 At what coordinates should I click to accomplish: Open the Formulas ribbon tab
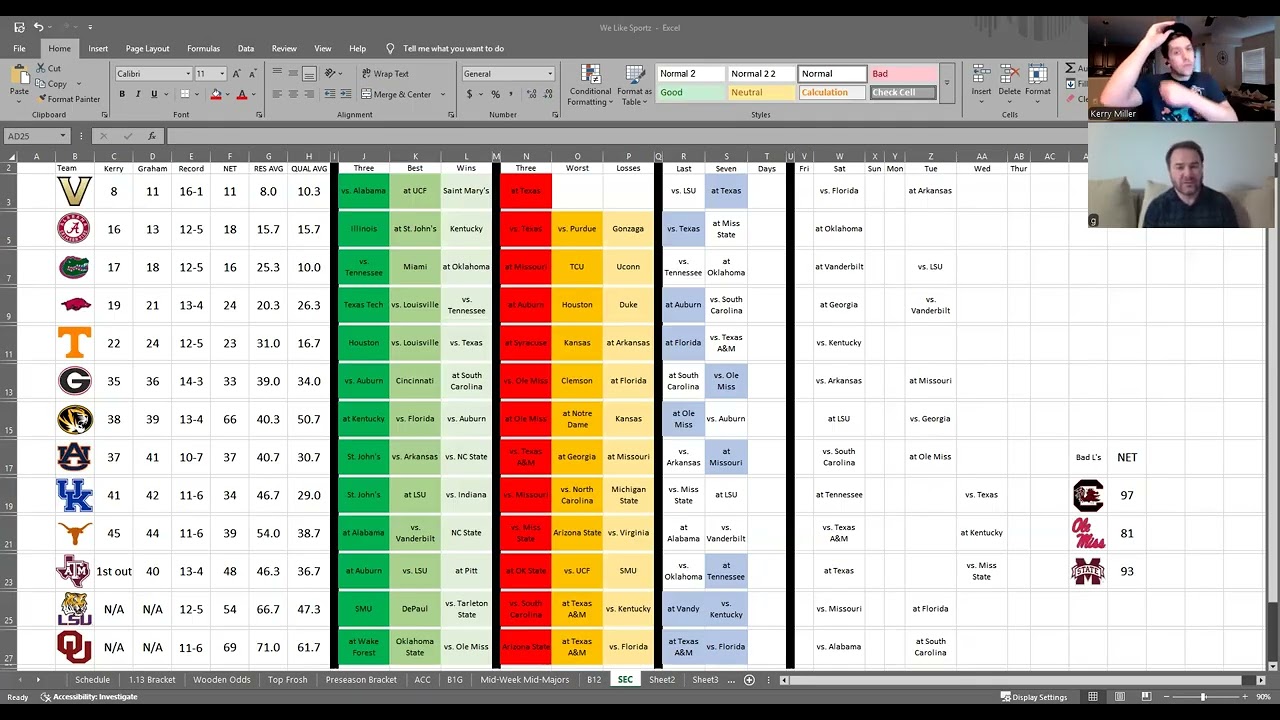coord(203,48)
